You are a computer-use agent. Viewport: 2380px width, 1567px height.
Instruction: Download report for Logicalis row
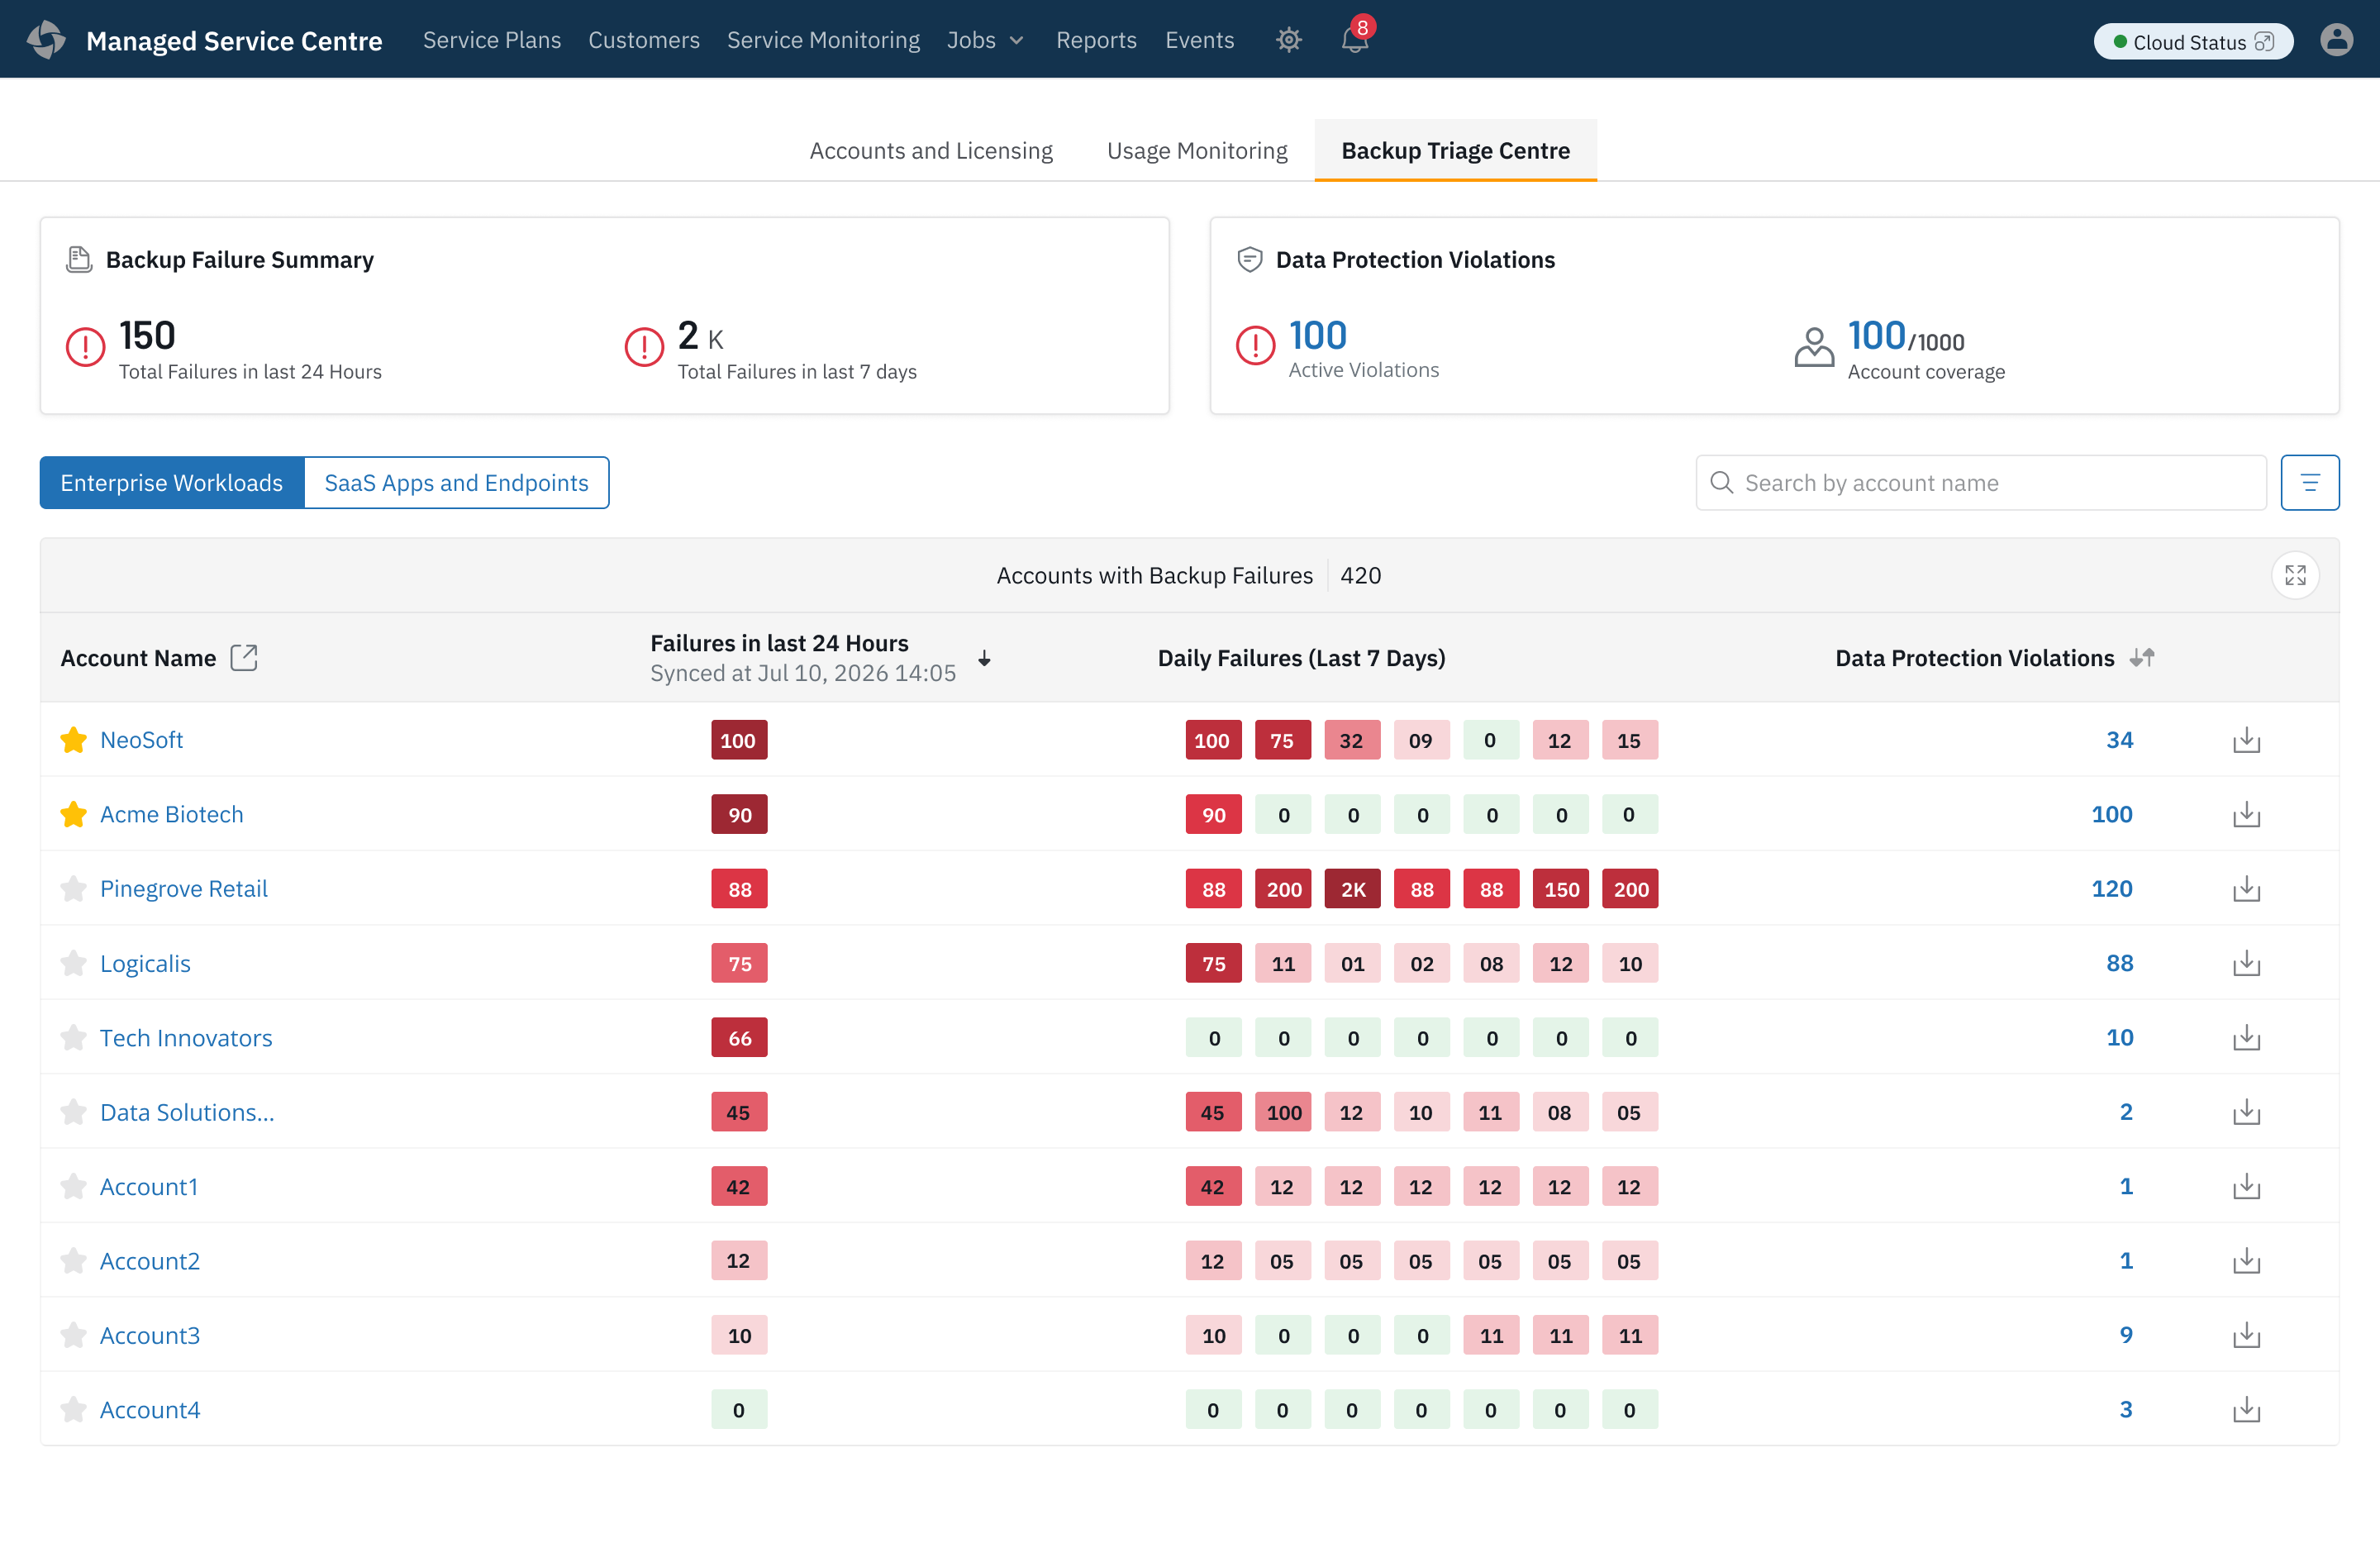coord(2246,963)
